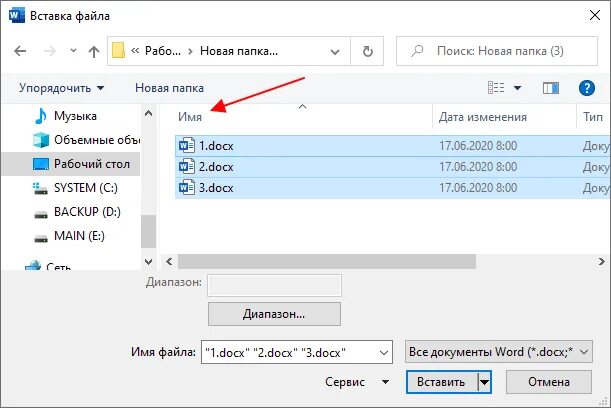Open SYSTEM (C:) drive
Viewport: 611px width, 408px height.
point(75,188)
